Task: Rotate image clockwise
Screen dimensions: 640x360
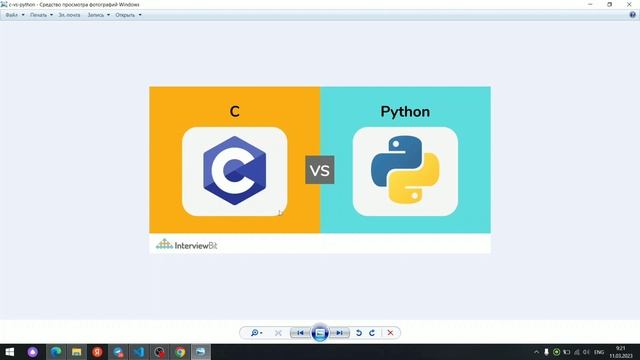Action: coord(372,333)
